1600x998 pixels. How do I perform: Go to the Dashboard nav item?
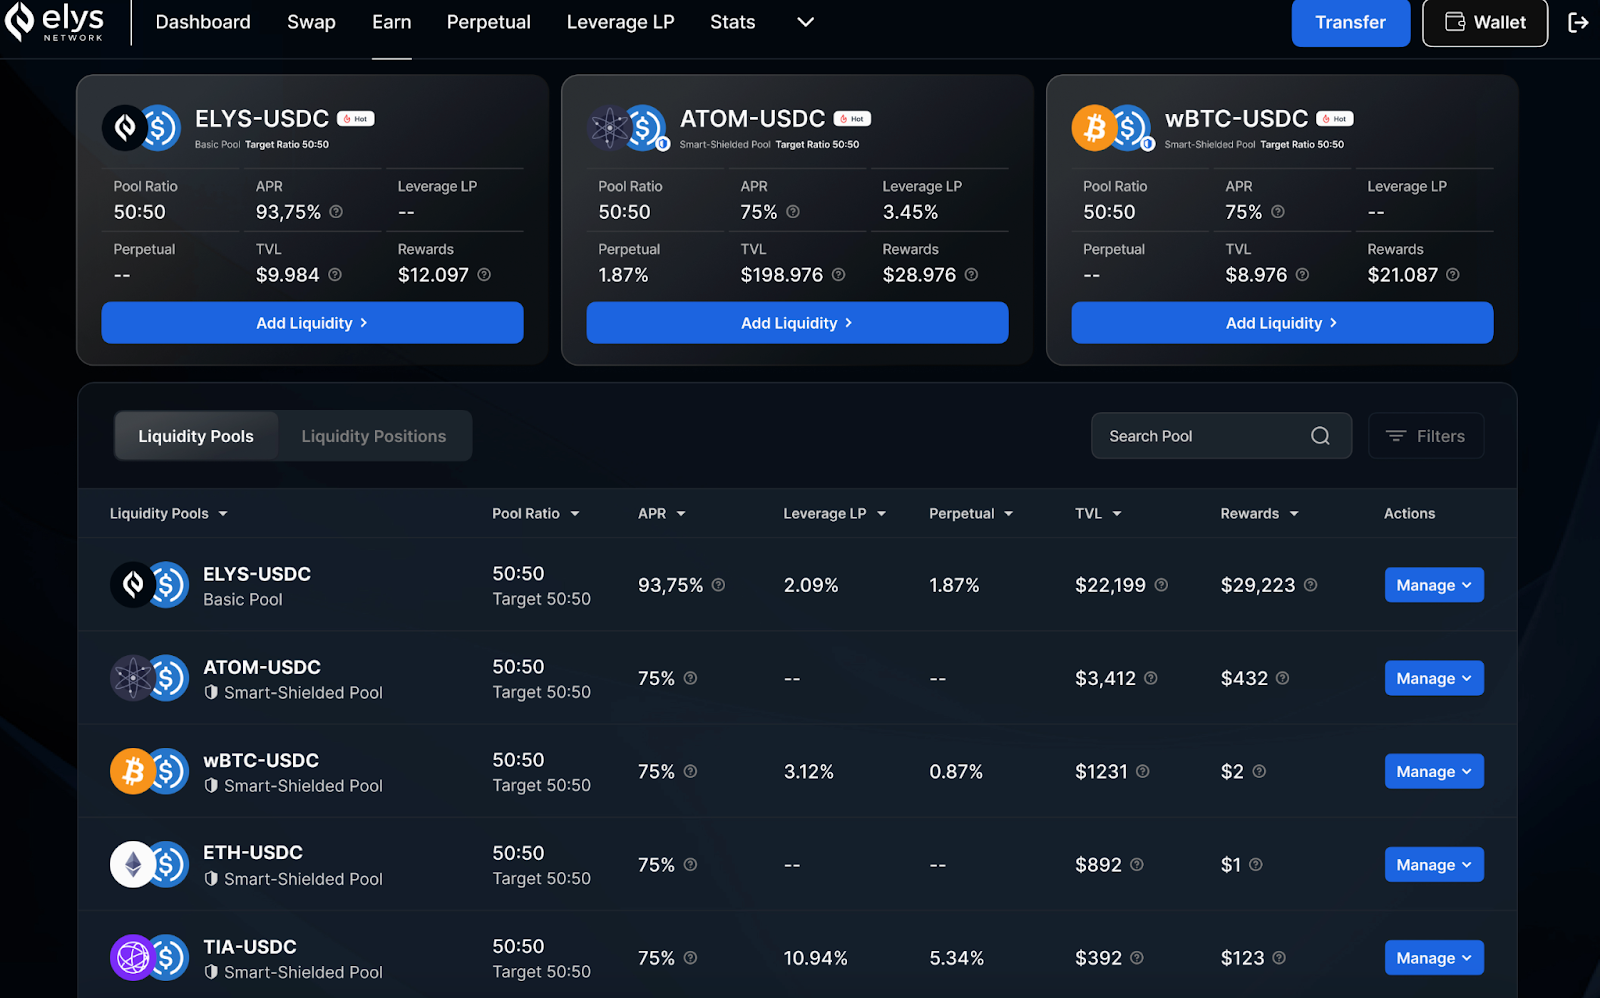point(203,22)
